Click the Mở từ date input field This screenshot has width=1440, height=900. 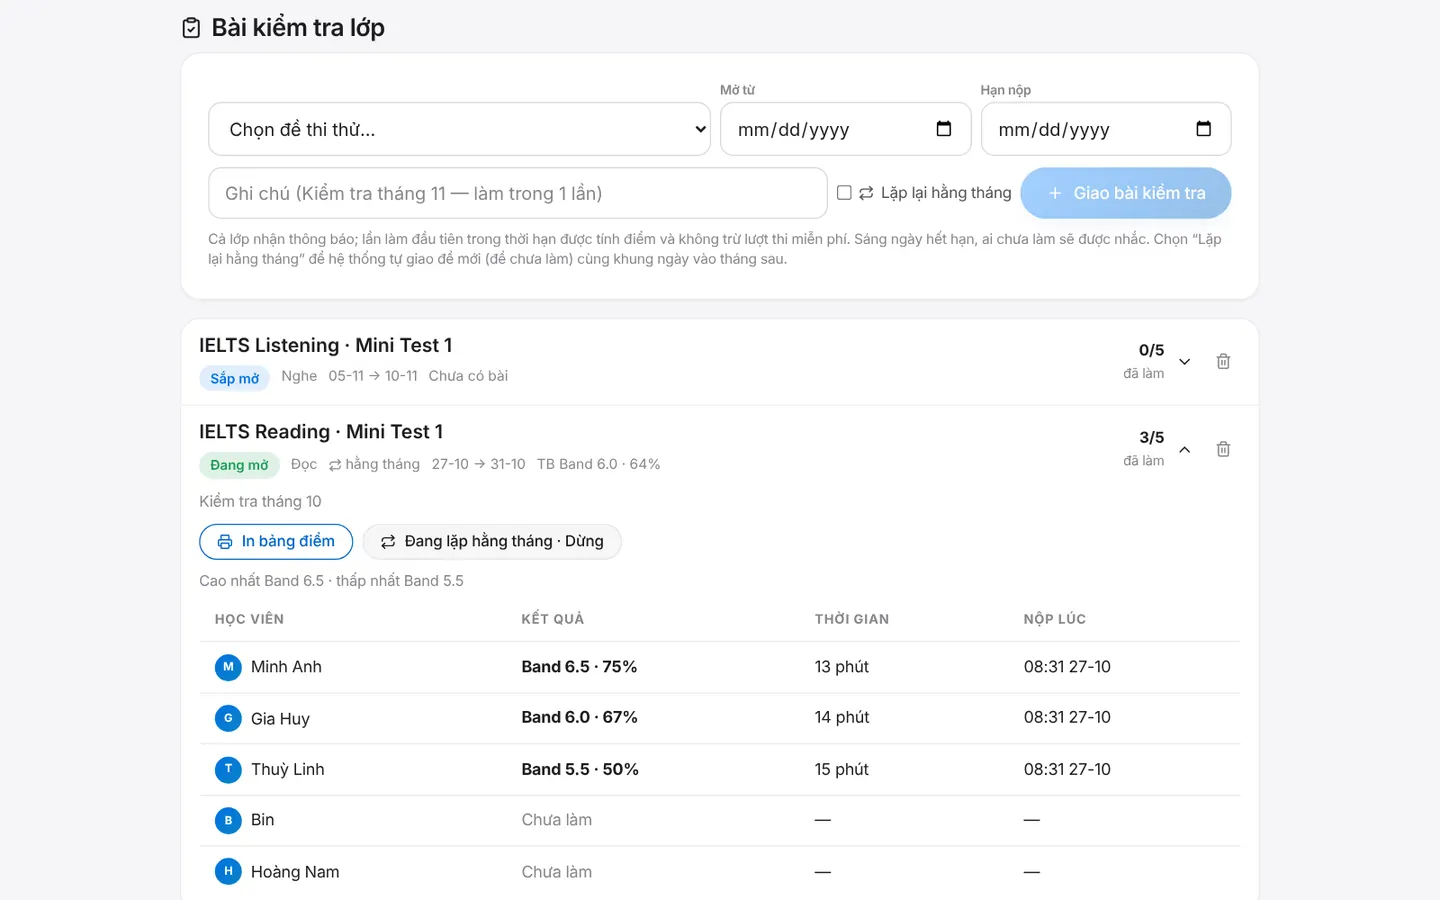click(846, 129)
